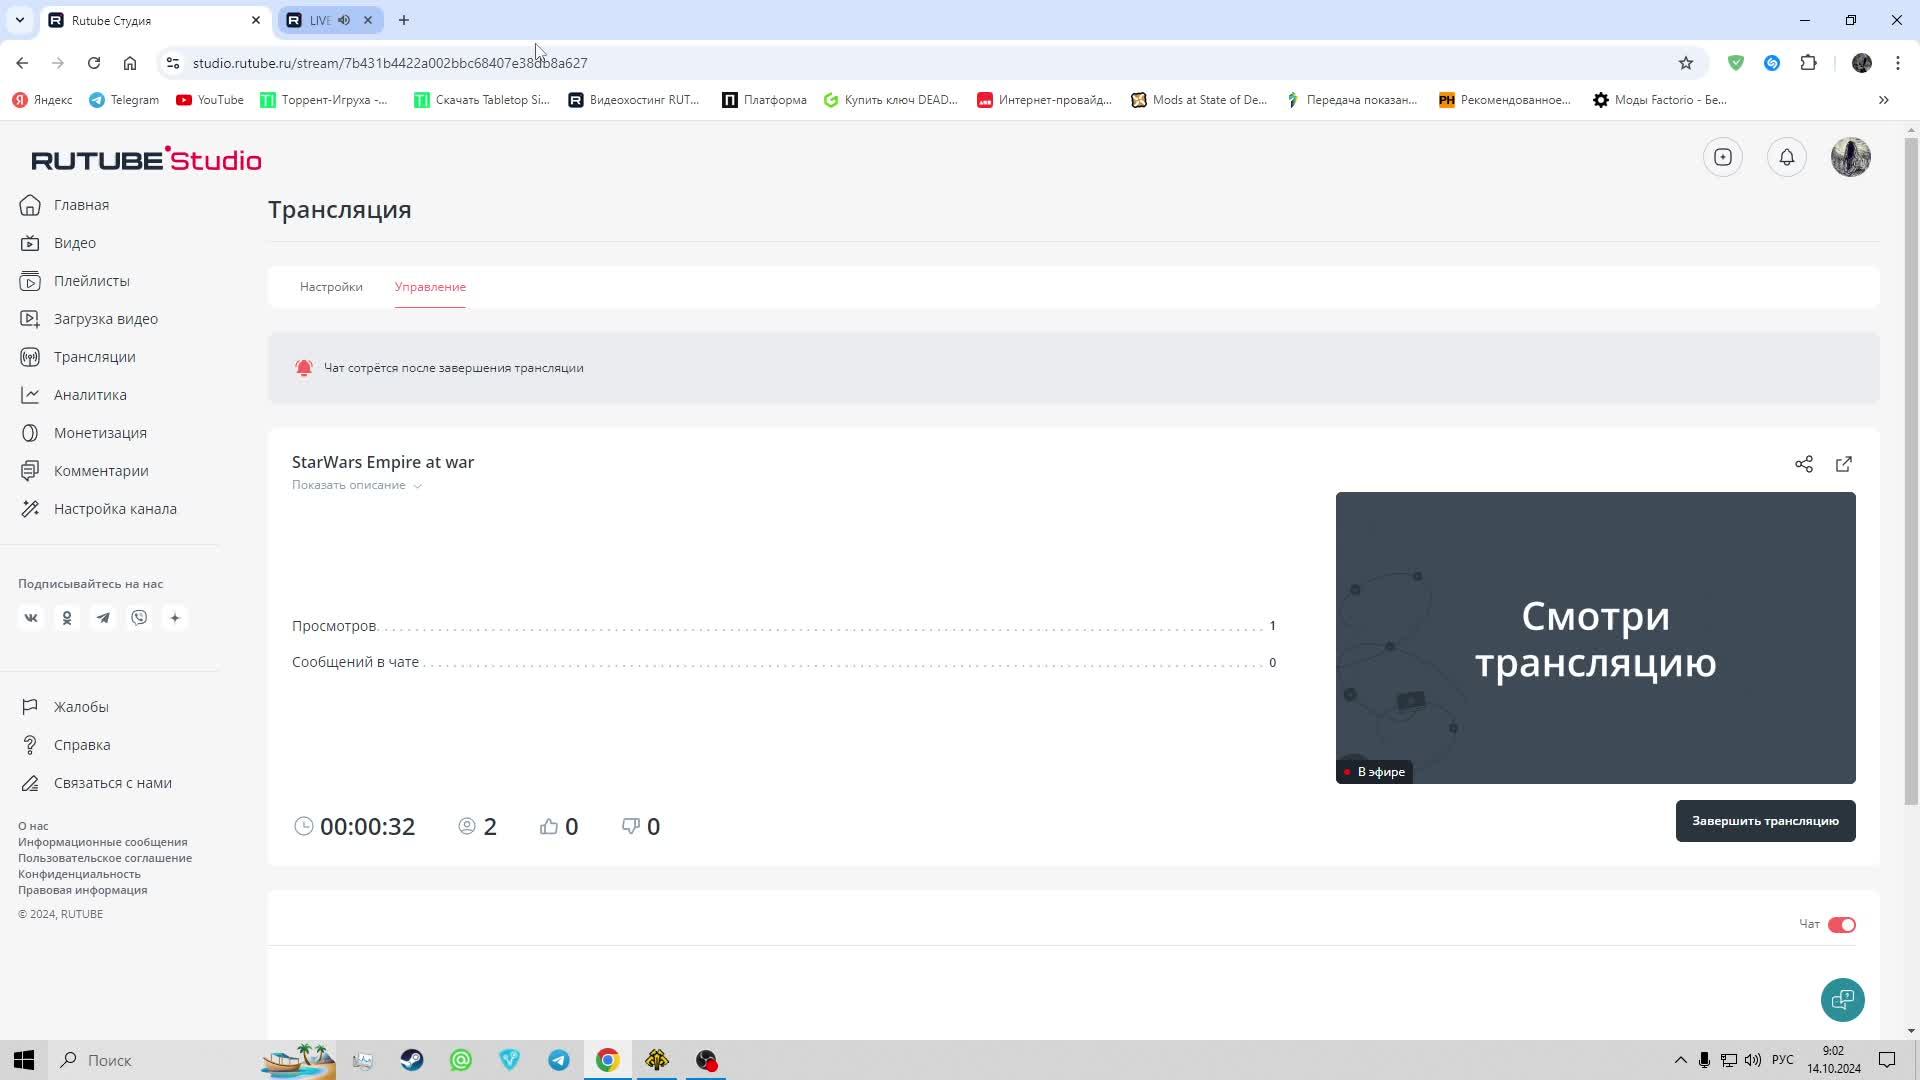Click the stream preview thumbnail
This screenshot has width=1920, height=1080.
(1594, 637)
